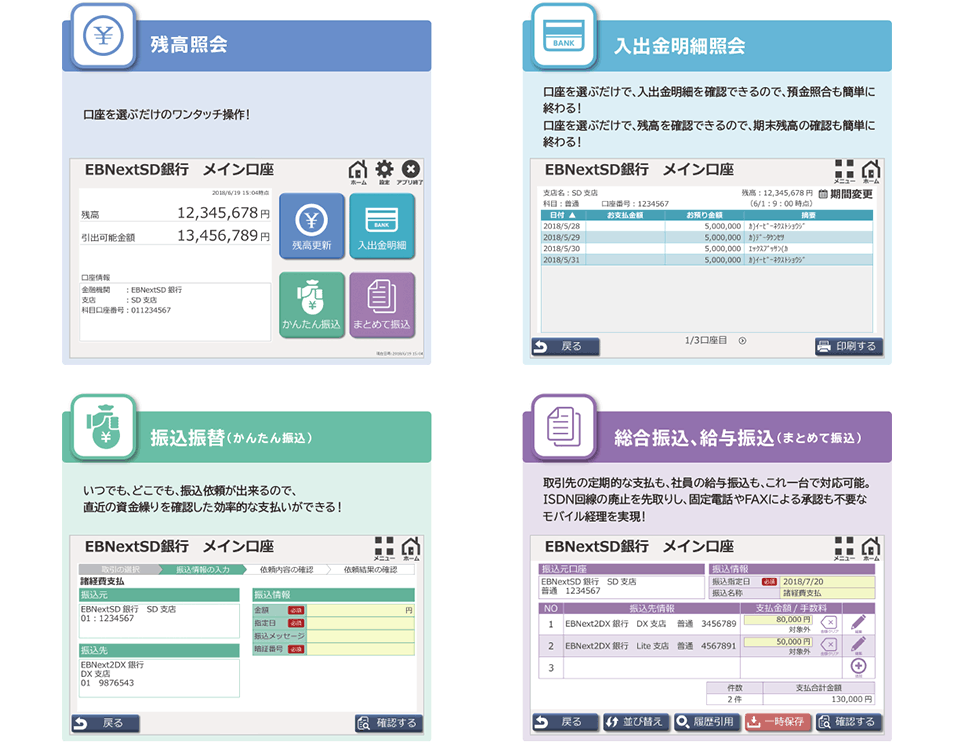
Task: Select the 振込情報の入力 step
Action: coord(203,569)
